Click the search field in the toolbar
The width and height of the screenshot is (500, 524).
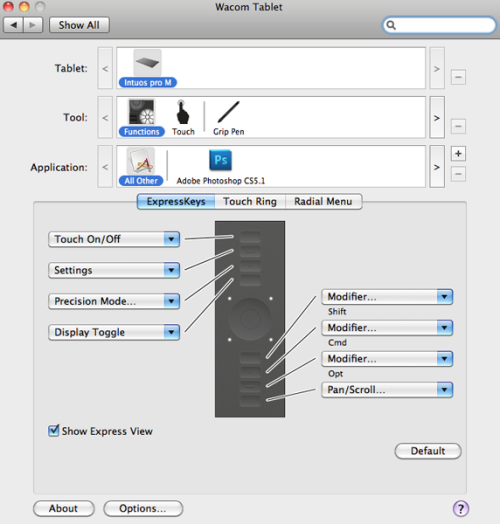click(x=439, y=25)
